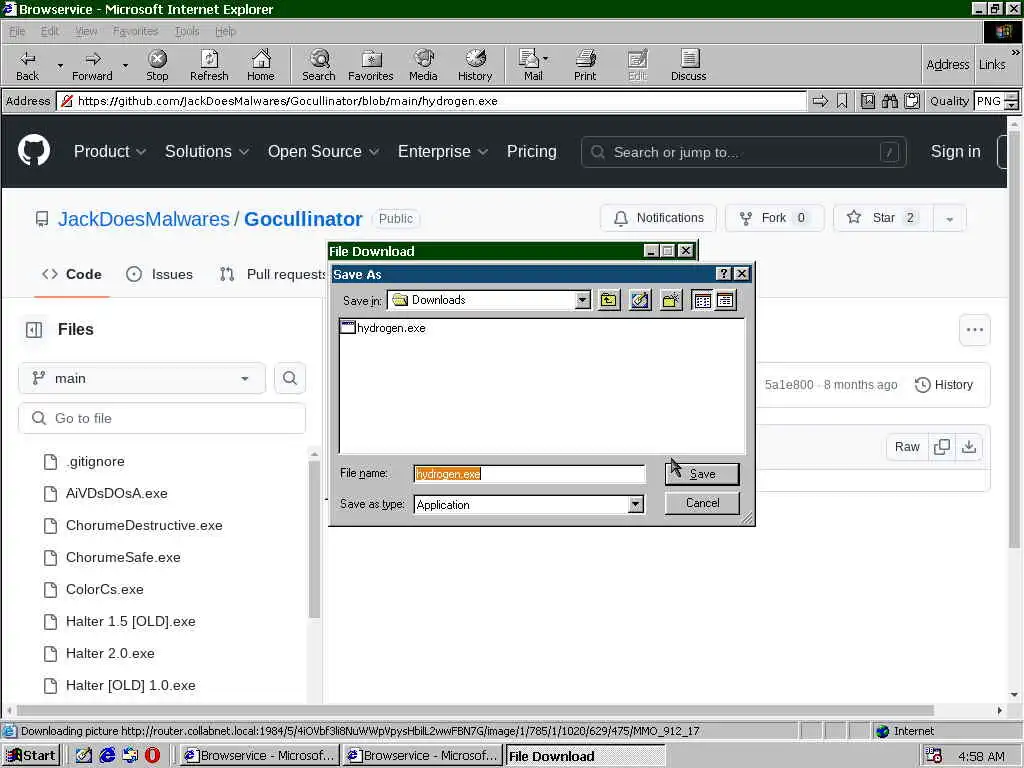The image size is (1024, 768).
Task: Expand the Open Source navigation menu
Action: [323, 152]
